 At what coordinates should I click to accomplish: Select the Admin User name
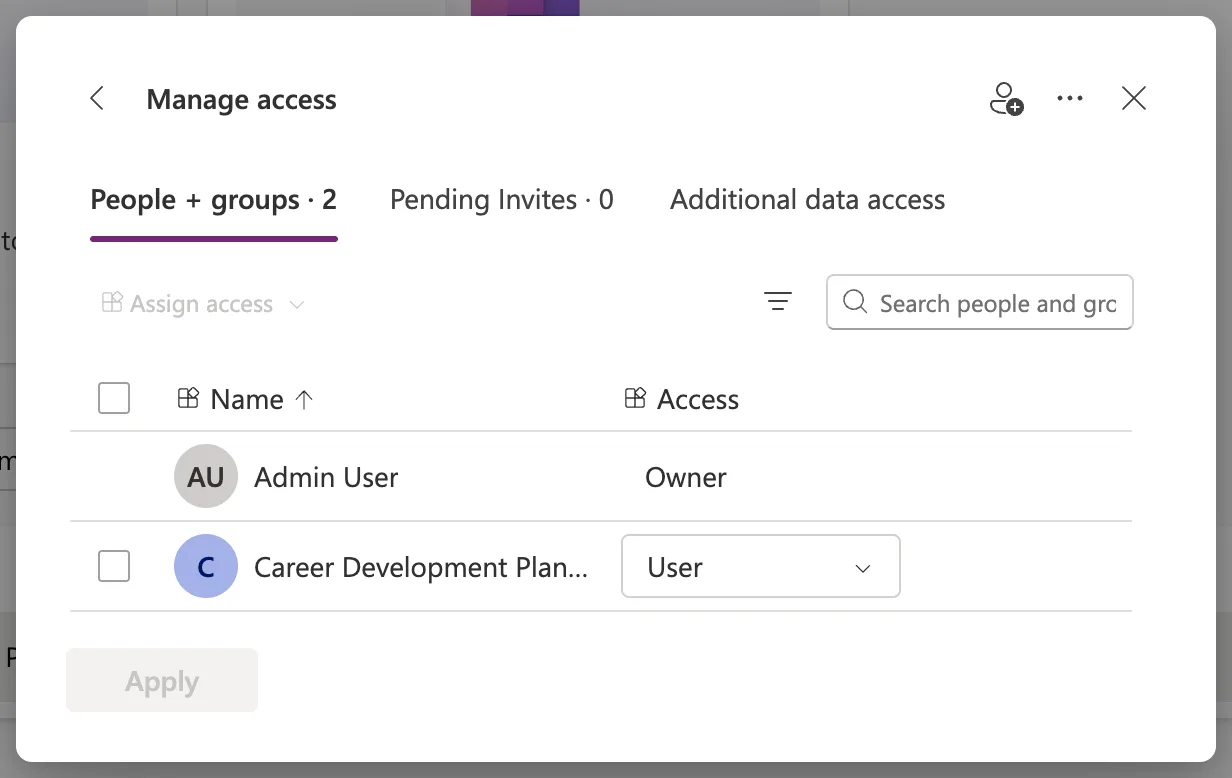[326, 478]
